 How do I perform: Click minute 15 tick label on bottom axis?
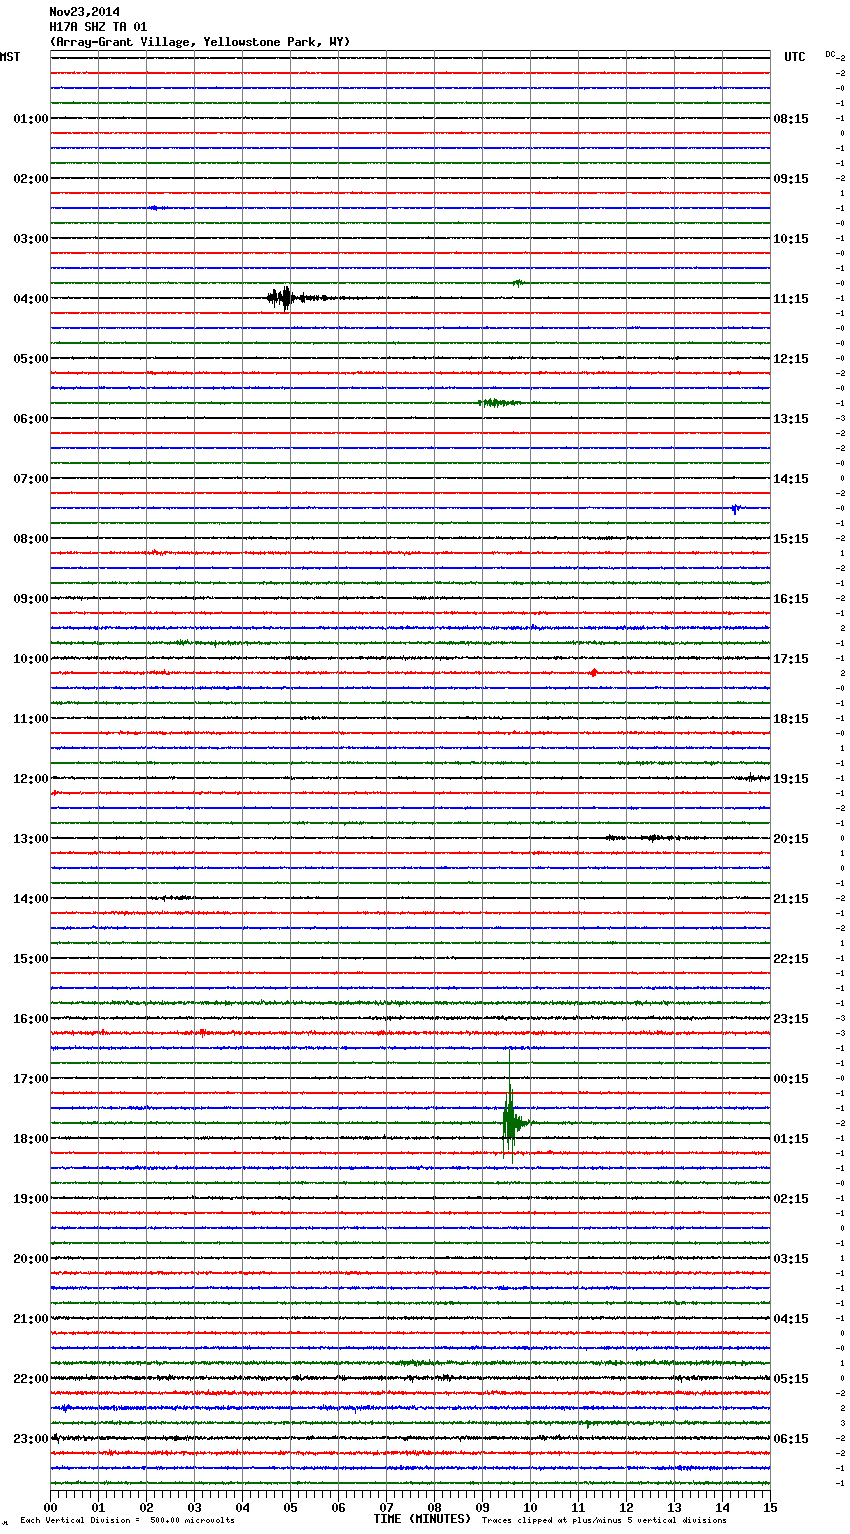point(770,1507)
